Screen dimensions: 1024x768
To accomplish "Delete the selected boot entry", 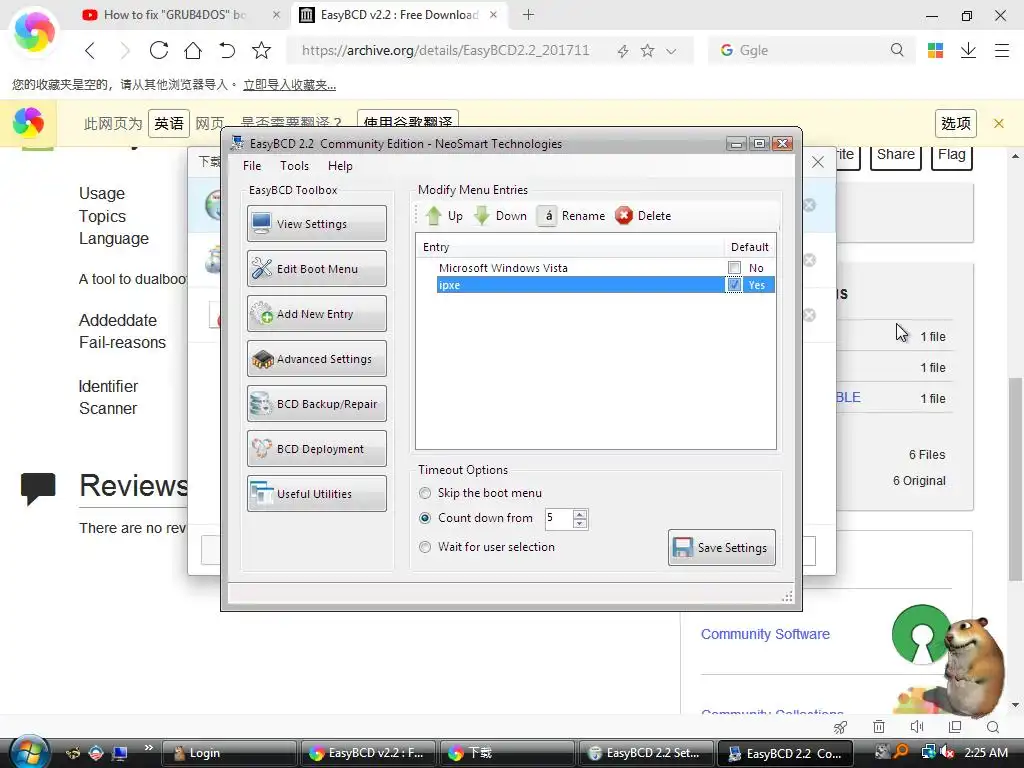I will [643, 216].
